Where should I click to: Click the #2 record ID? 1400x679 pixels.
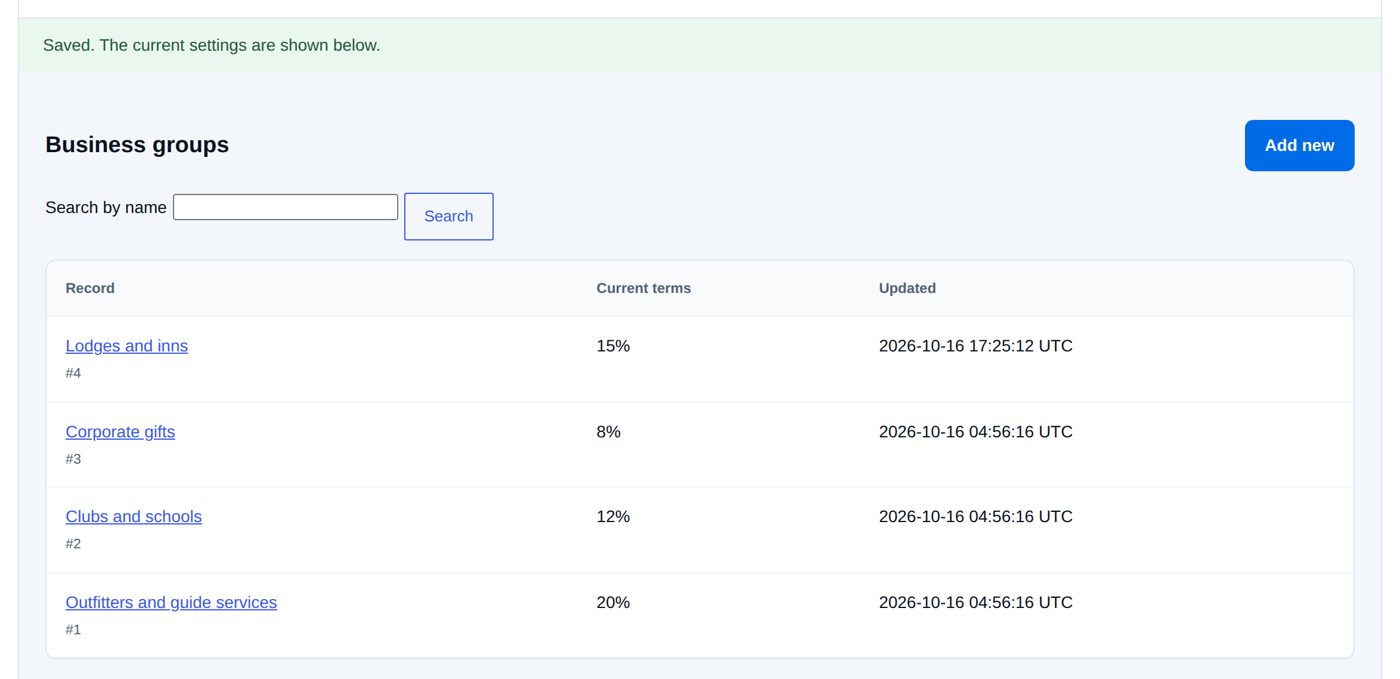pyautogui.click(x=73, y=544)
